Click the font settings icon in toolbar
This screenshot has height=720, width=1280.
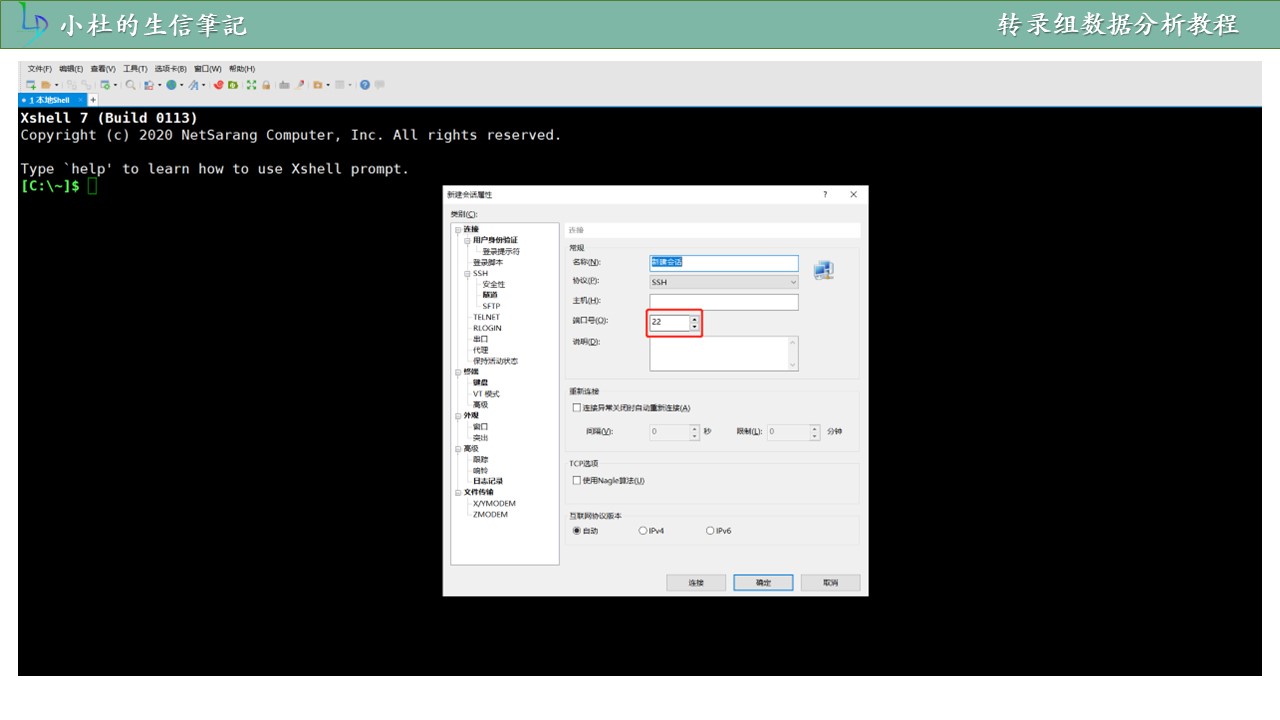(x=193, y=85)
